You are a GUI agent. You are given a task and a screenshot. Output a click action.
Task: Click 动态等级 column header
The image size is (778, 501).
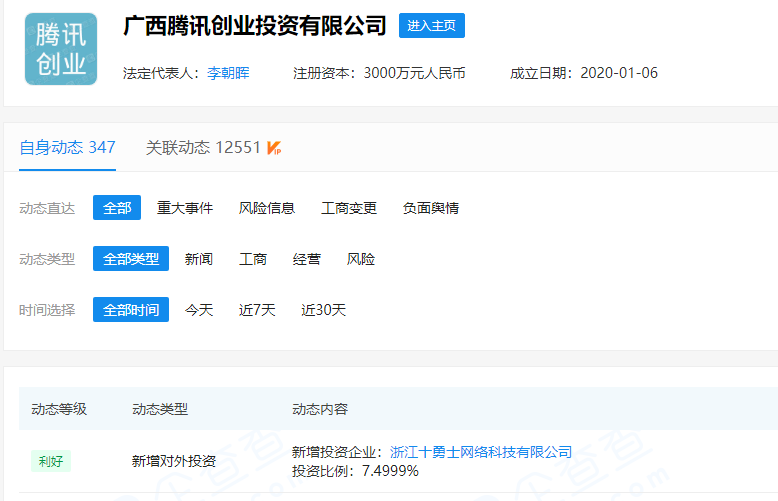point(59,409)
